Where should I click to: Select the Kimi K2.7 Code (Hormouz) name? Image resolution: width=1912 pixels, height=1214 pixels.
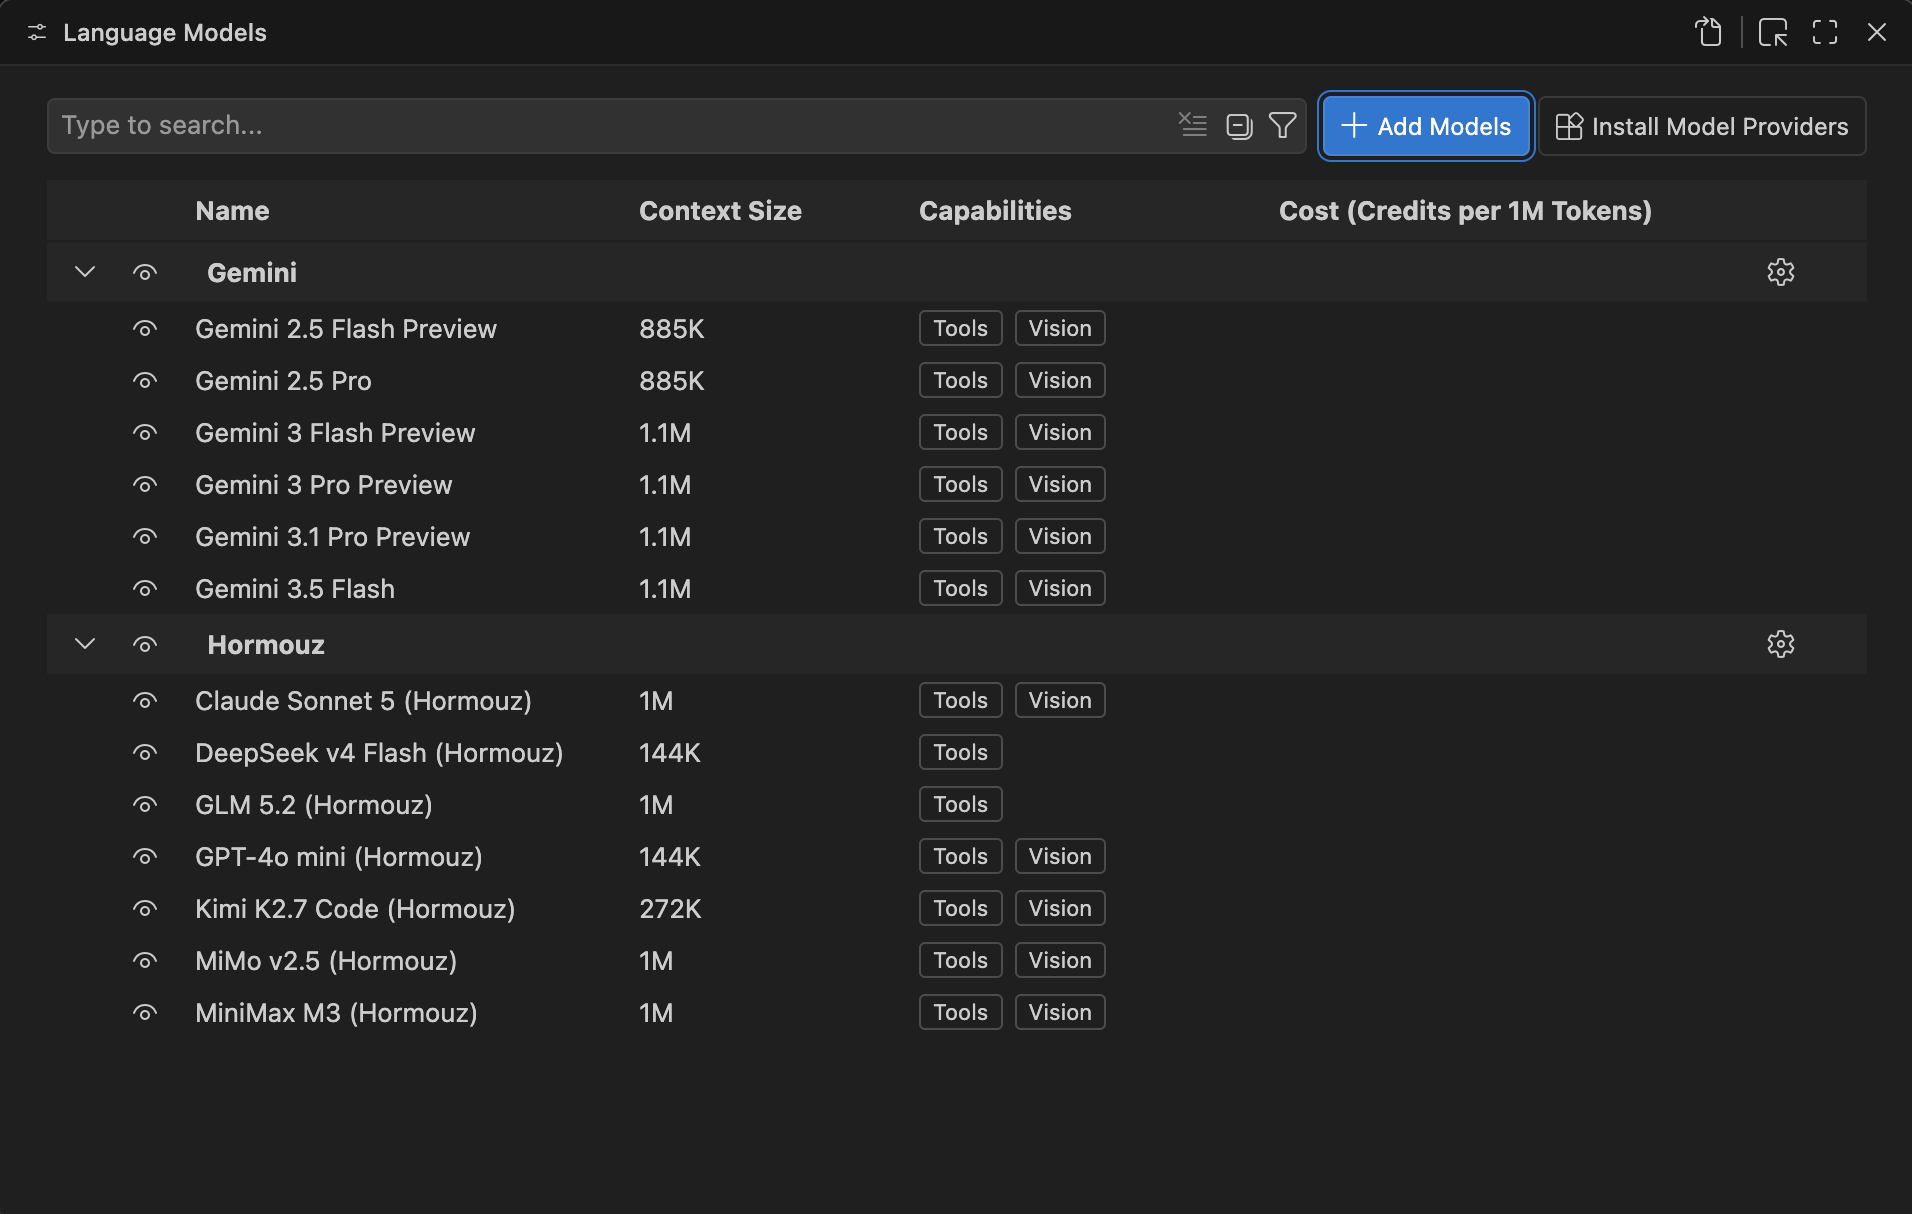(x=355, y=908)
